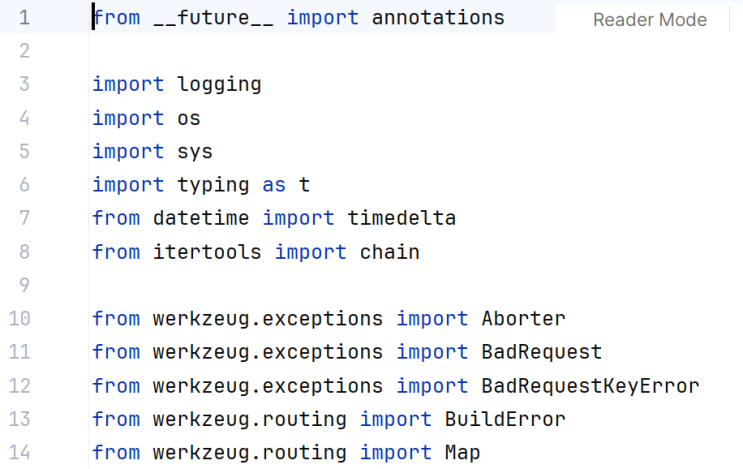Click line number 1 in the gutter
The width and height of the screenshot is (743, 469).
24,18
